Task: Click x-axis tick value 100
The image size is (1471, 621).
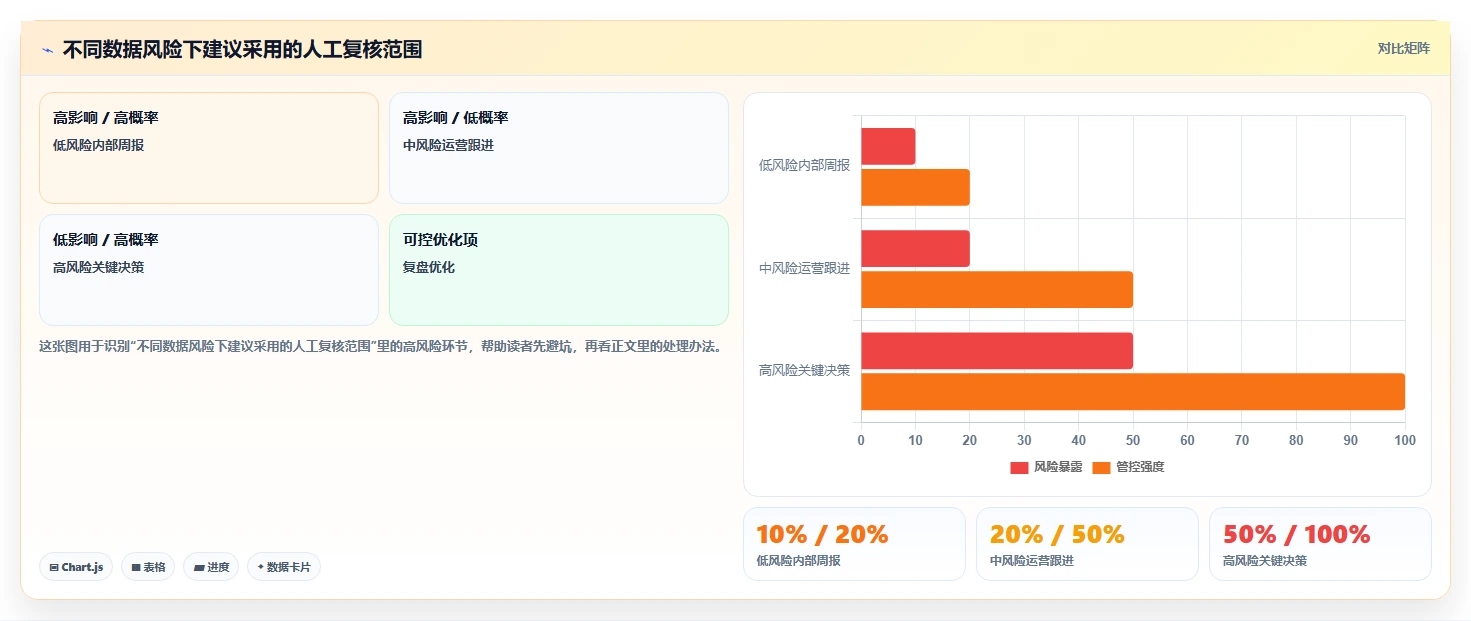Action: pyautogui.click(x=1404, y=440)
